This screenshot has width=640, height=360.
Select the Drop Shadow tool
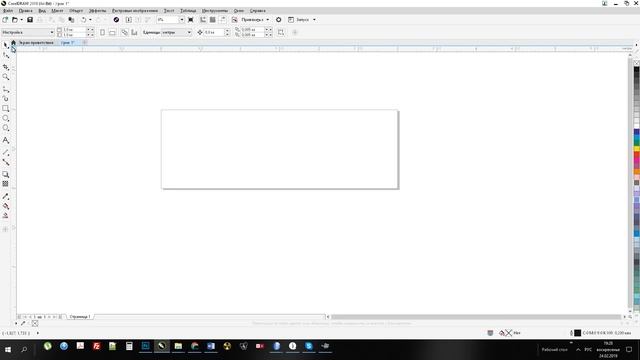click(x=6, y=174)
